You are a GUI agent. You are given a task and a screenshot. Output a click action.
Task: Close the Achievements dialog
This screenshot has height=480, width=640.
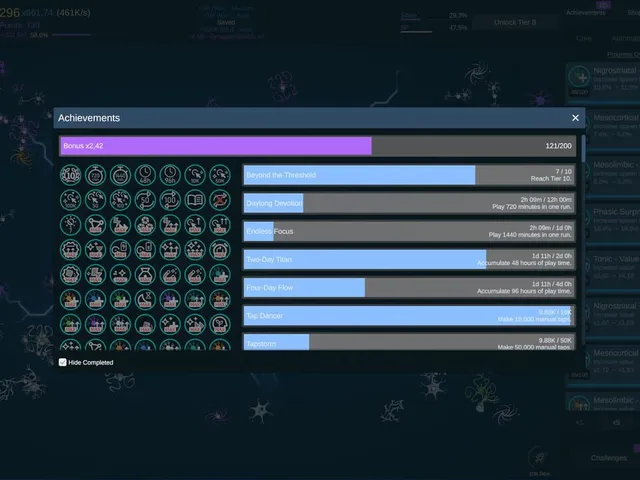tap(576, 118)
